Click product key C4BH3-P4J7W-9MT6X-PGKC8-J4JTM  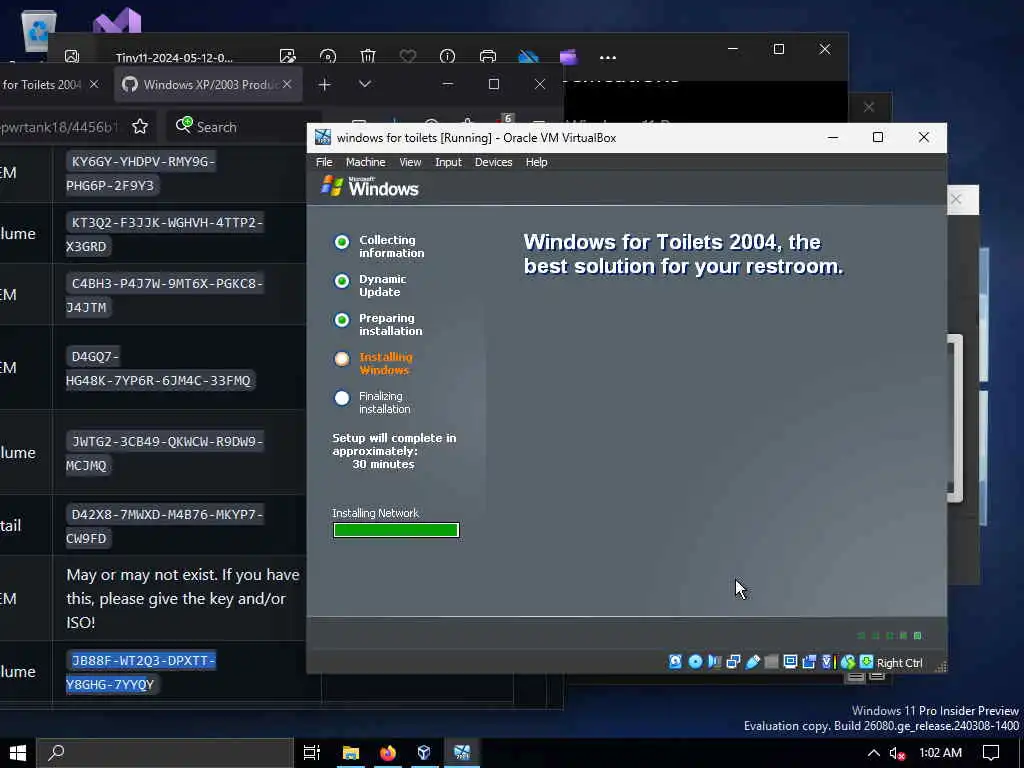point(165,295)
